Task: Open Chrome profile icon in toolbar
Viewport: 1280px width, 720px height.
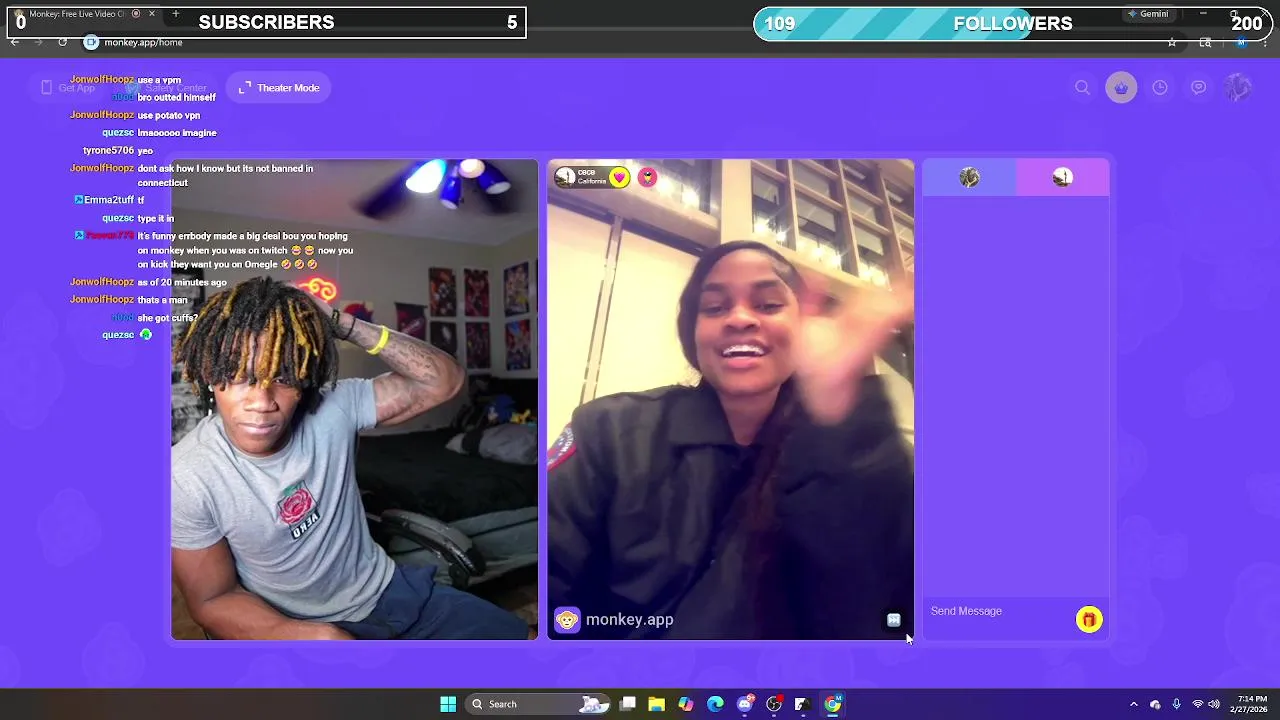Action: [1241, 42]
